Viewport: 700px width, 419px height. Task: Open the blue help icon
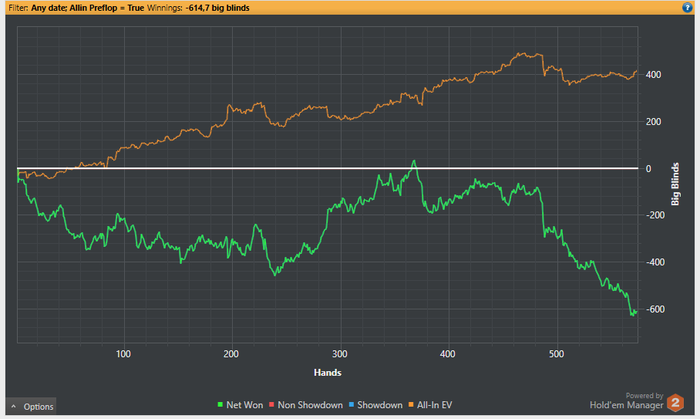click(x=687, y=8)
